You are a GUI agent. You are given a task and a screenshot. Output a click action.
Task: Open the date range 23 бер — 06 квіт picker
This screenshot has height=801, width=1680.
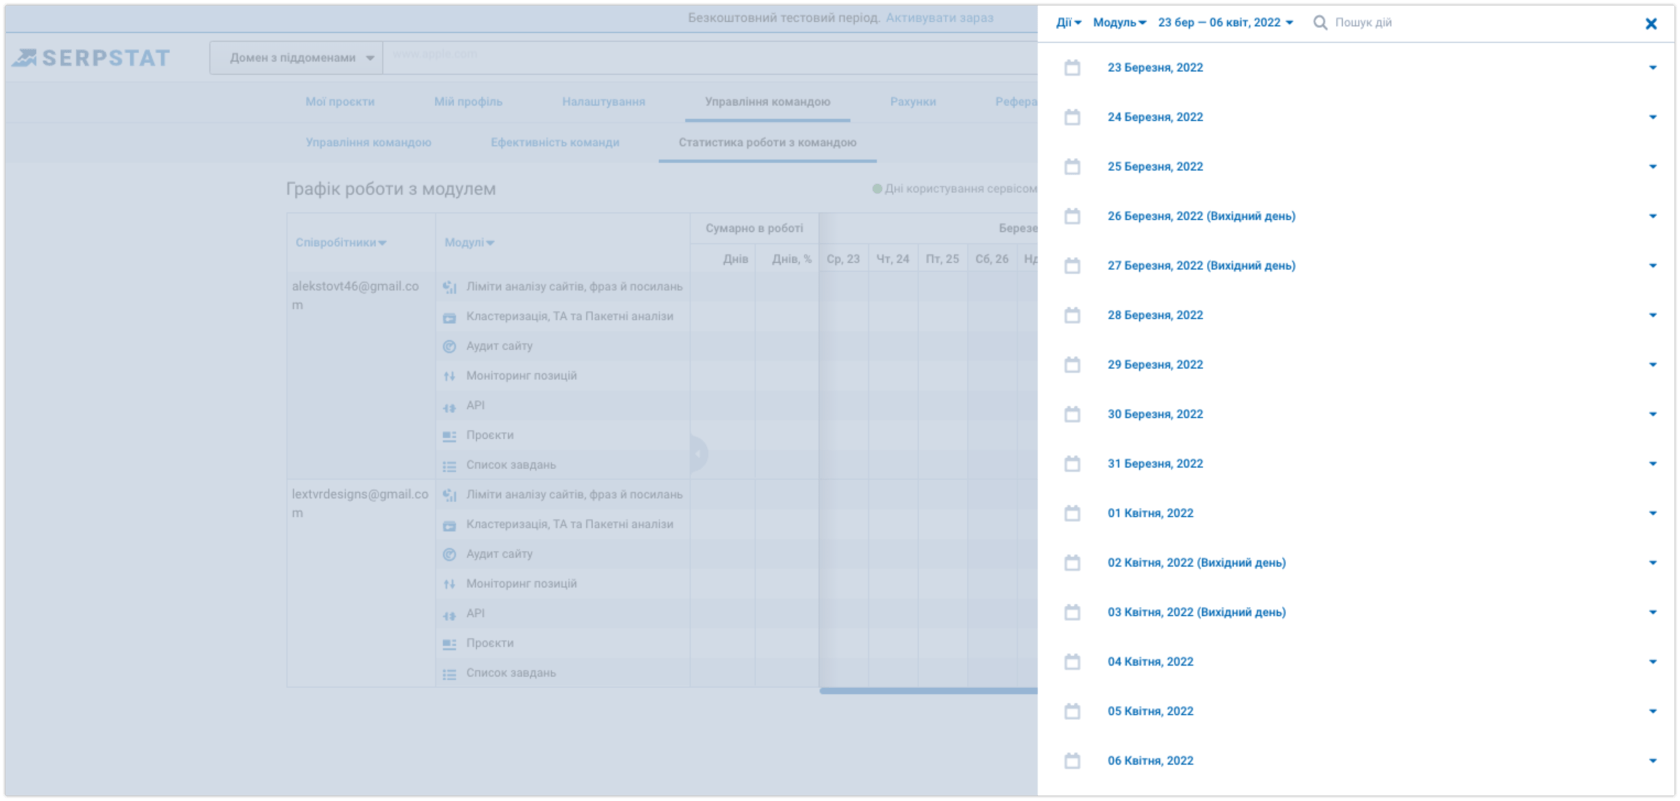coord(1225,22)
